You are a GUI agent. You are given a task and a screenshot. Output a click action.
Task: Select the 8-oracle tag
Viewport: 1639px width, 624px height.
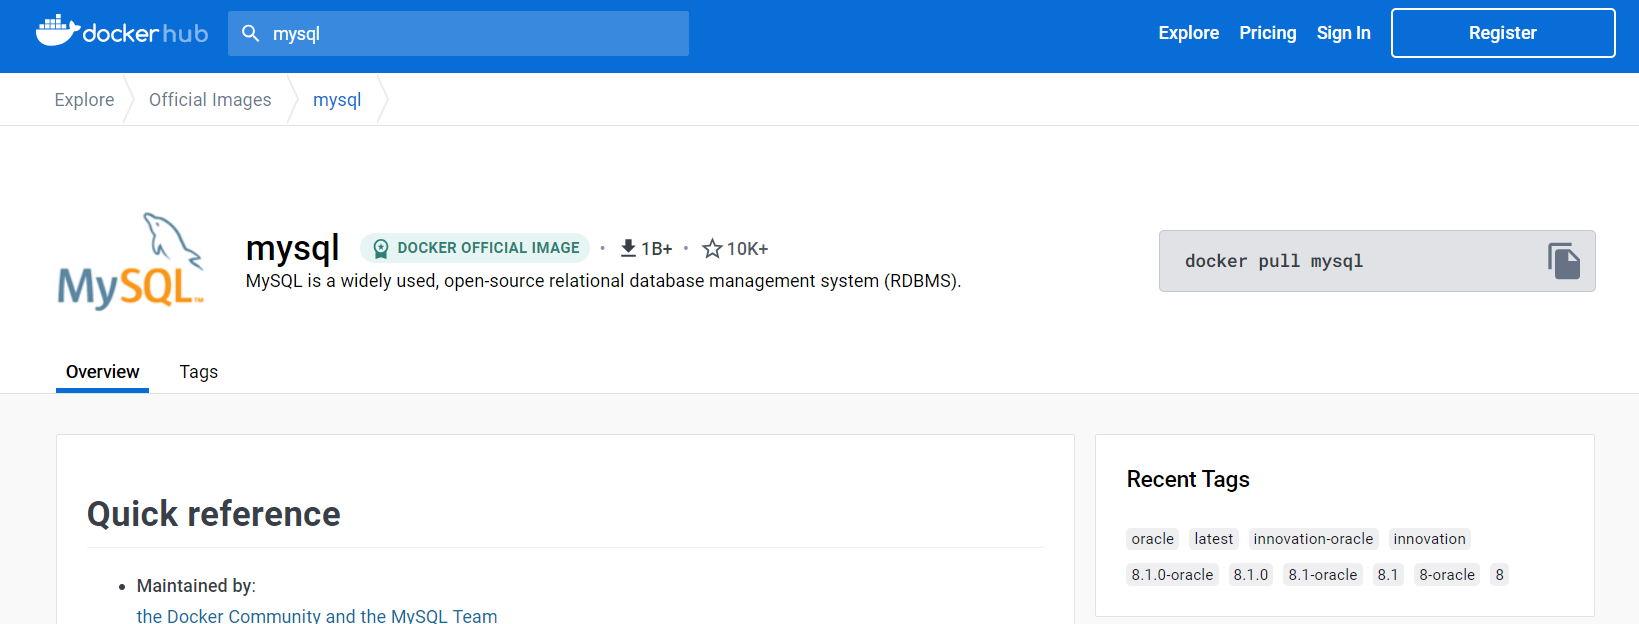tap(1446, 575)
